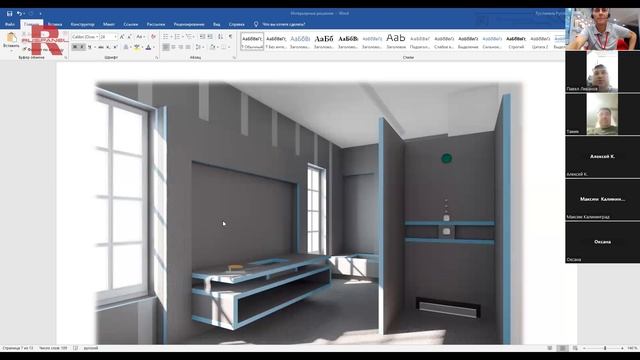Toggle Italic formatting
This screenshot has width=640, height=360.
[x=82, y=47]
